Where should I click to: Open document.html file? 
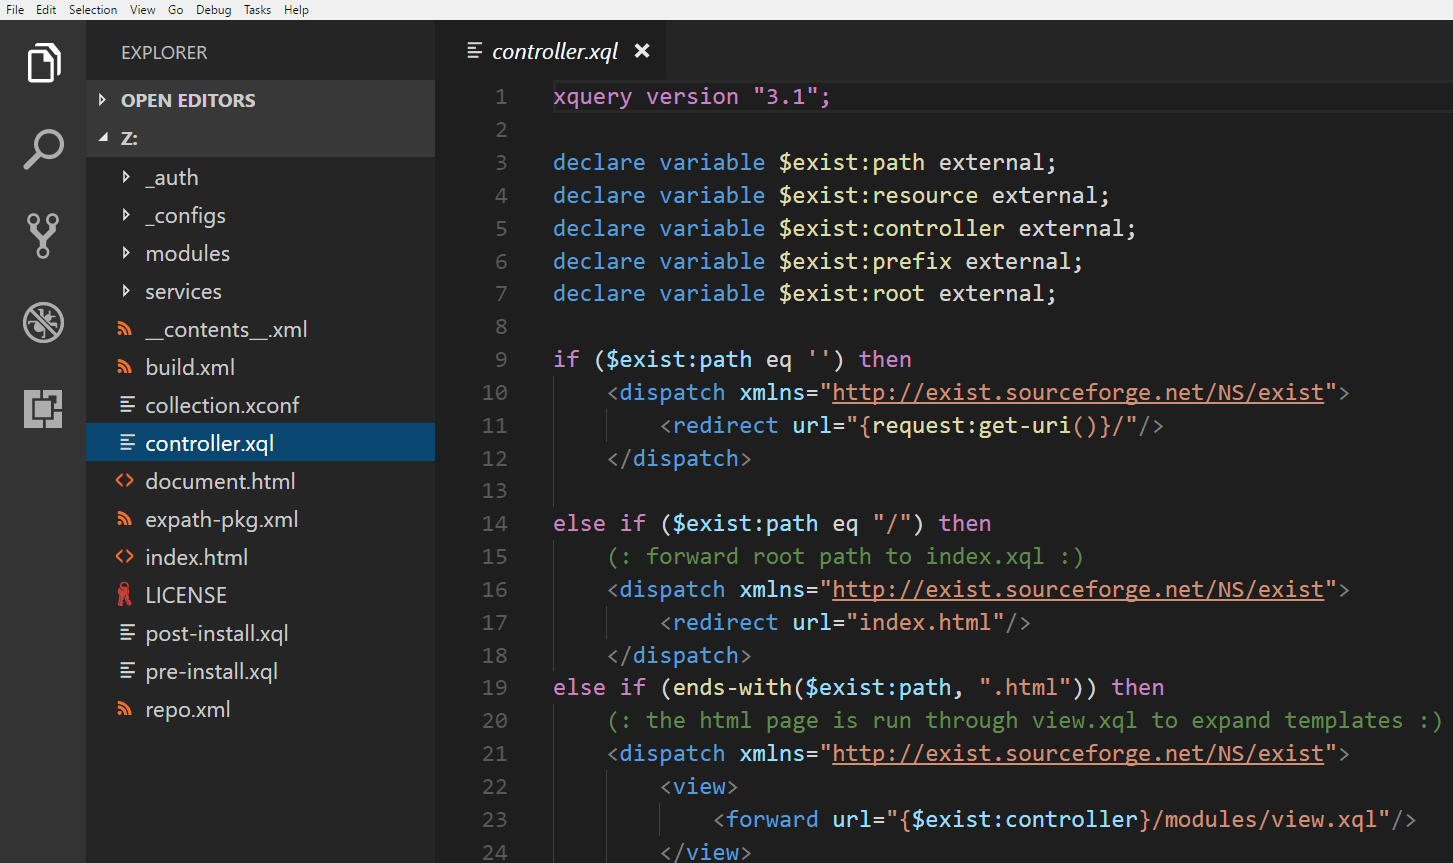220,481
